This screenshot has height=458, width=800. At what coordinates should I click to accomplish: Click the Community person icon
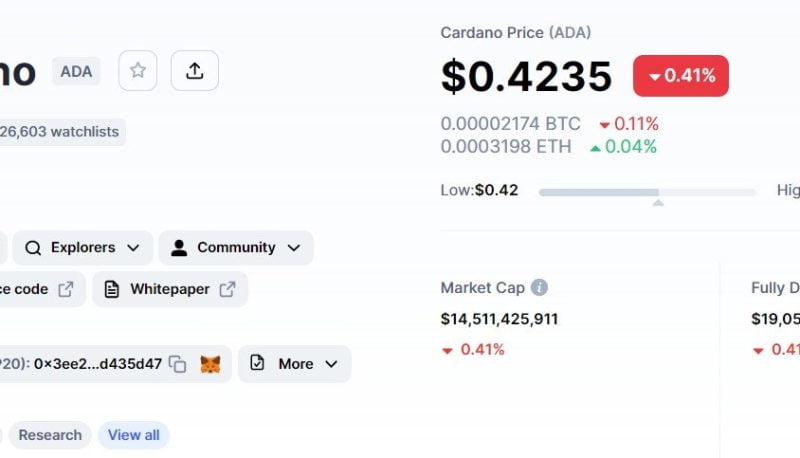179,248
